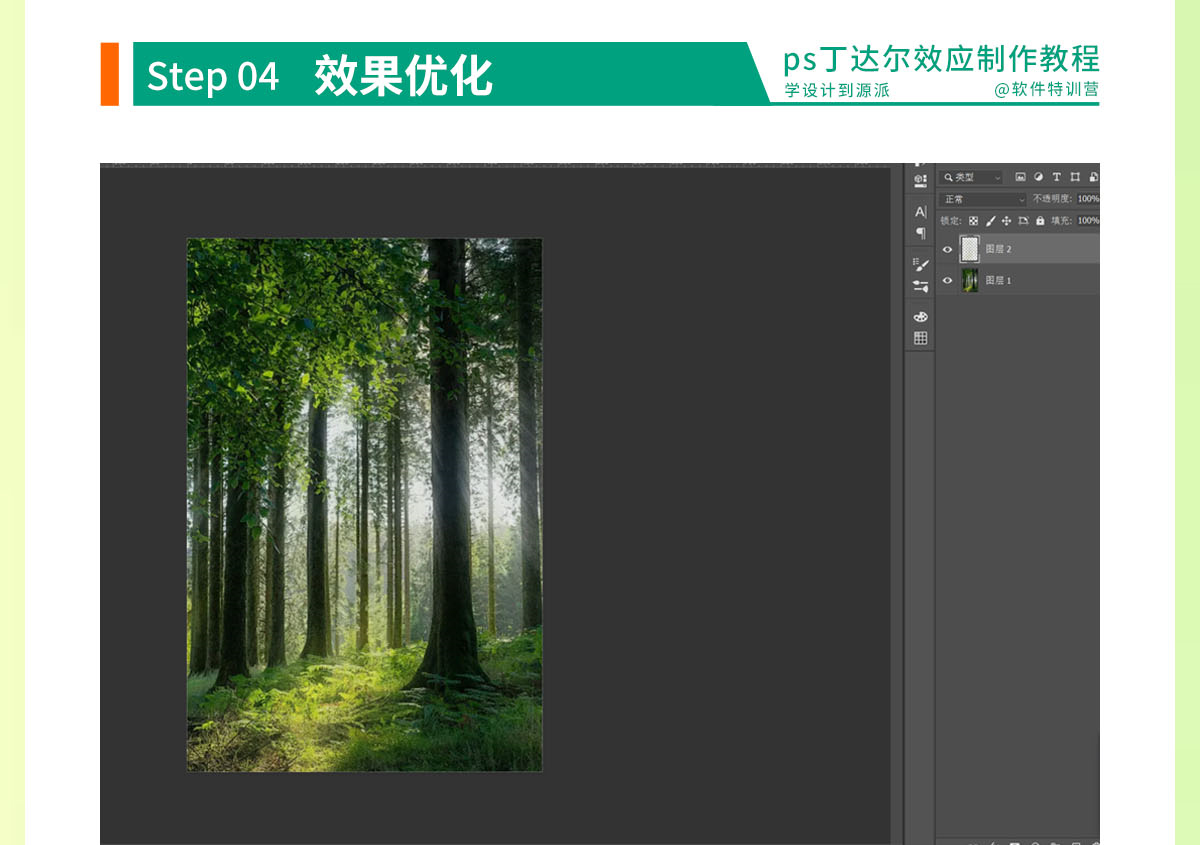Image resolution: width=1200 pixels, height=845 pixels.
Task: Hide 图层 1 using its eye icon
Action: [x=948, y=281]
